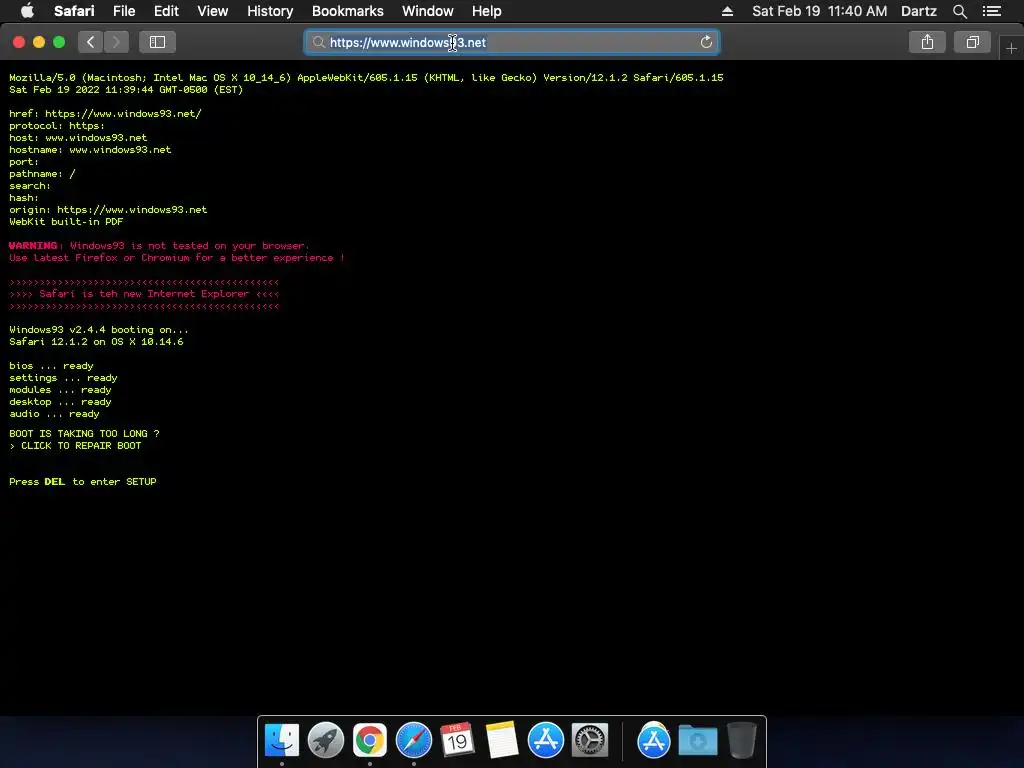Click 'BOOT IS TAKING TOO LONG ?' text
1024x768 pixels.
(84, 434)
